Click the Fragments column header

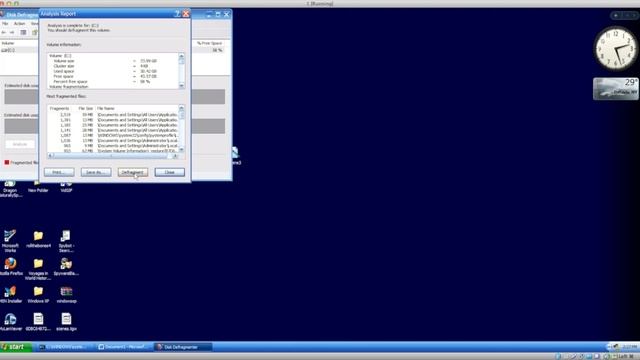(x=60, y=109)
